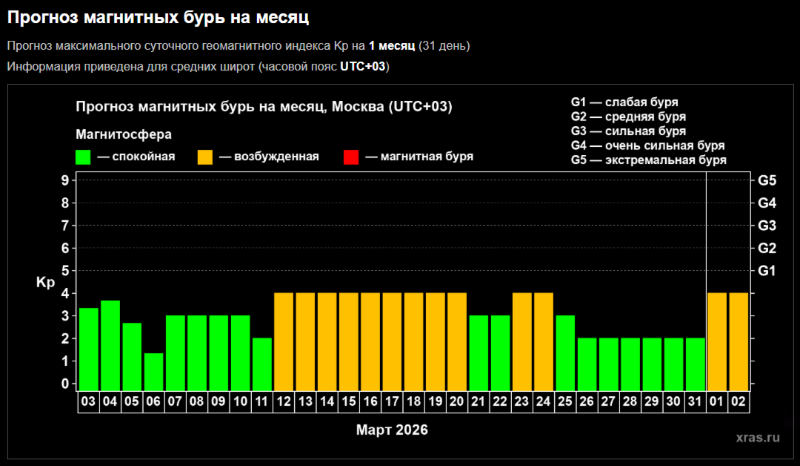Select the orange bar for day 20
Image resolution: width=800 pixels, height=466 pixels.
pos(457,341)
